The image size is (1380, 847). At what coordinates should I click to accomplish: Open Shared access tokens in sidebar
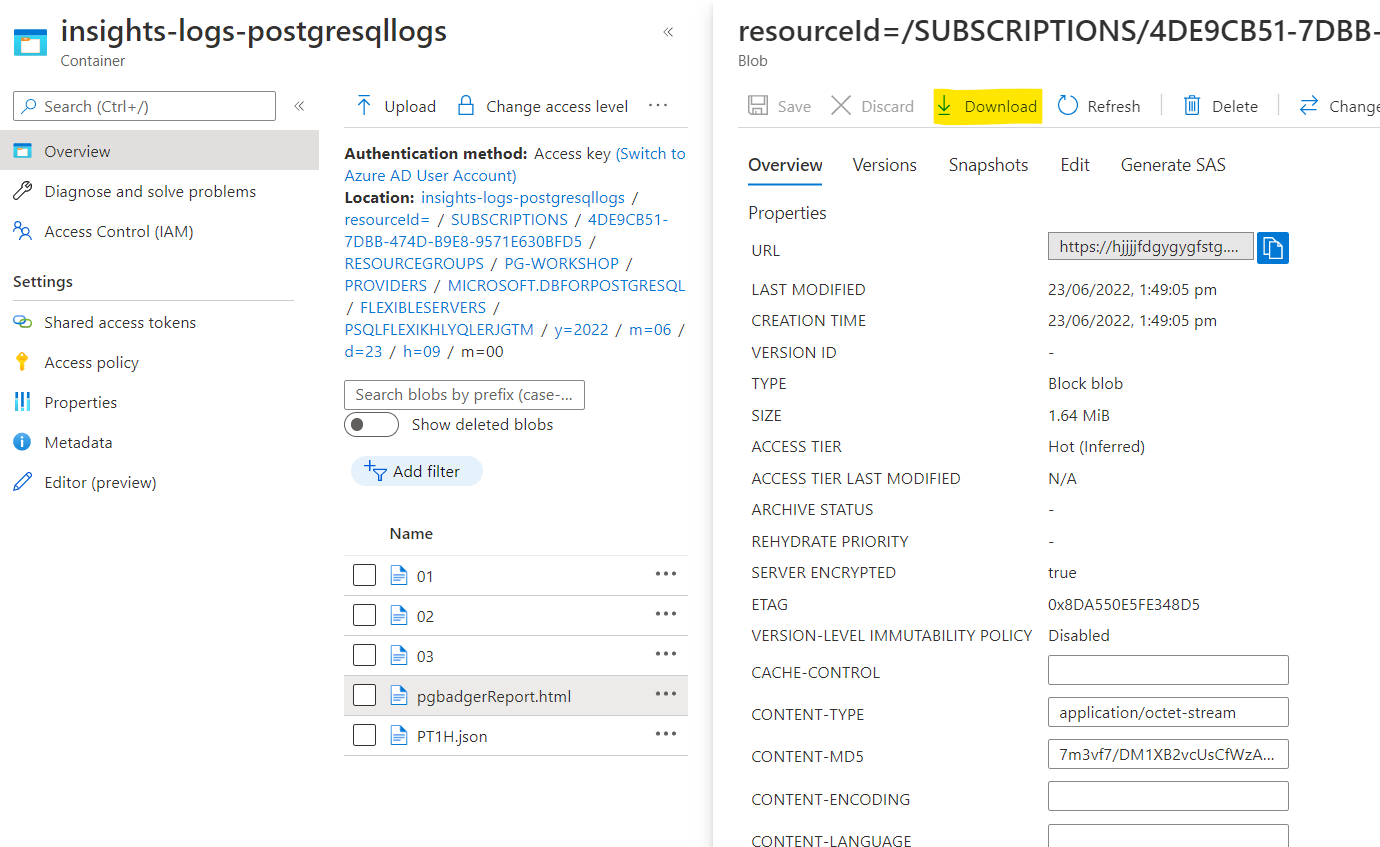(120, 322)
